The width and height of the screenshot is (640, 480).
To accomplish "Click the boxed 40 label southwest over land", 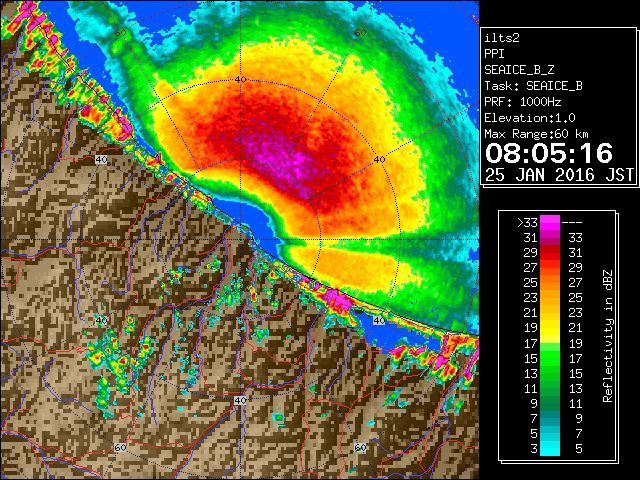I will [x=101, y=320].
